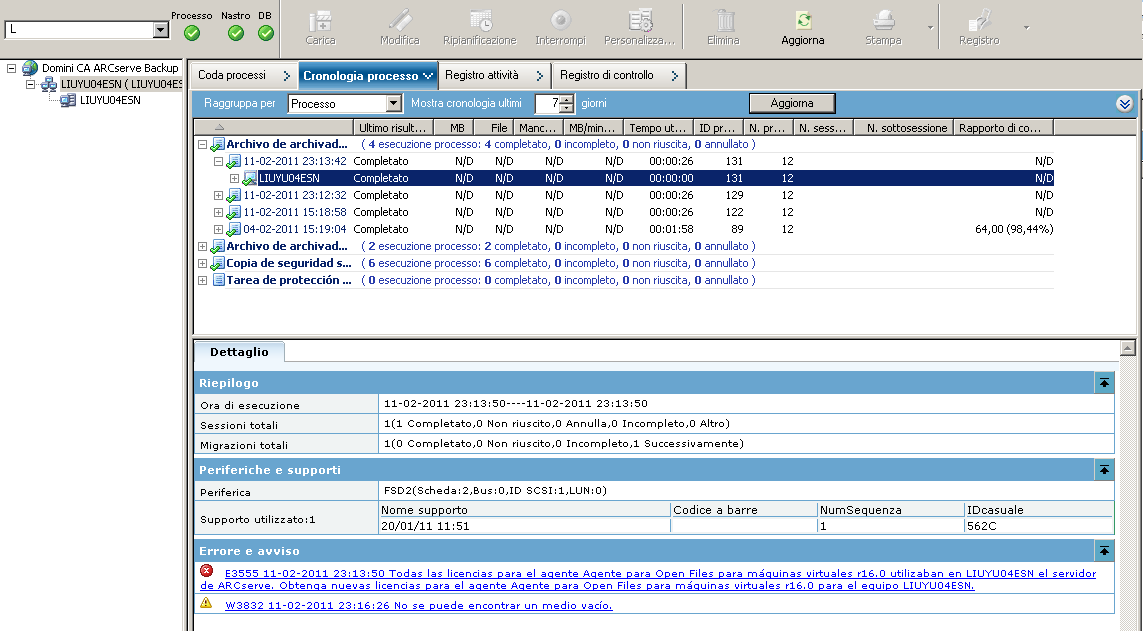The width and height of the screenshot is (1143, 631).
Task: Open the Raggruppa per dropdown
Action: 393,104
